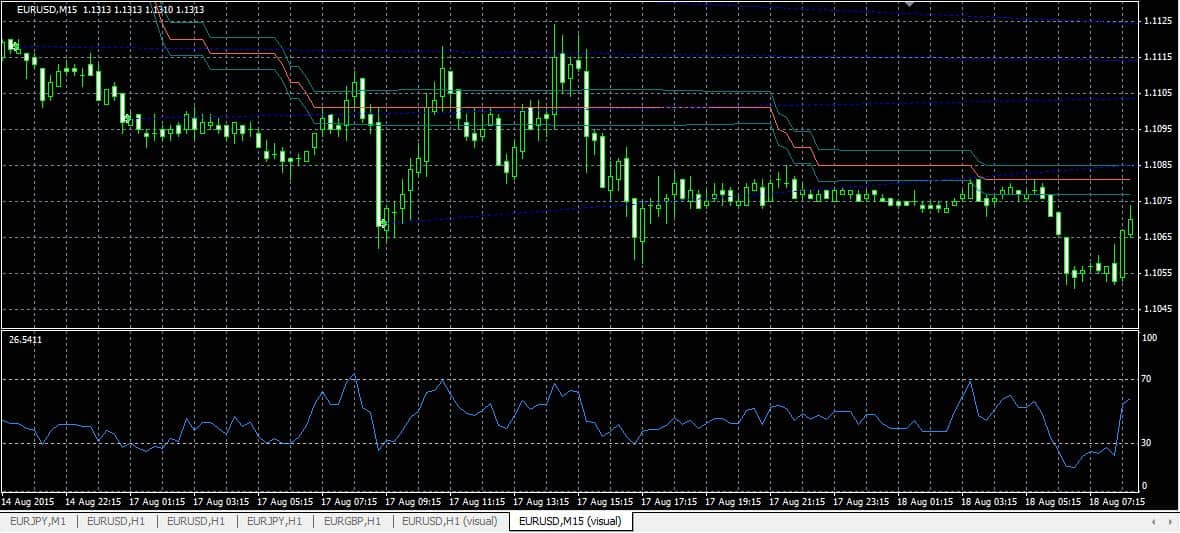Click the 1.1125 price scale label
This screenshot has height=533, width=1180.
tap(1158, 21)
